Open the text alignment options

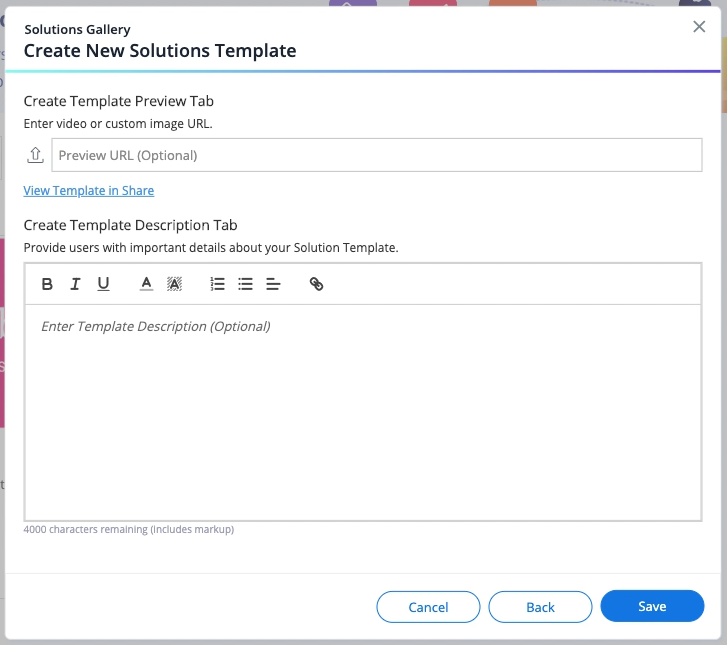tap(273, 284)
